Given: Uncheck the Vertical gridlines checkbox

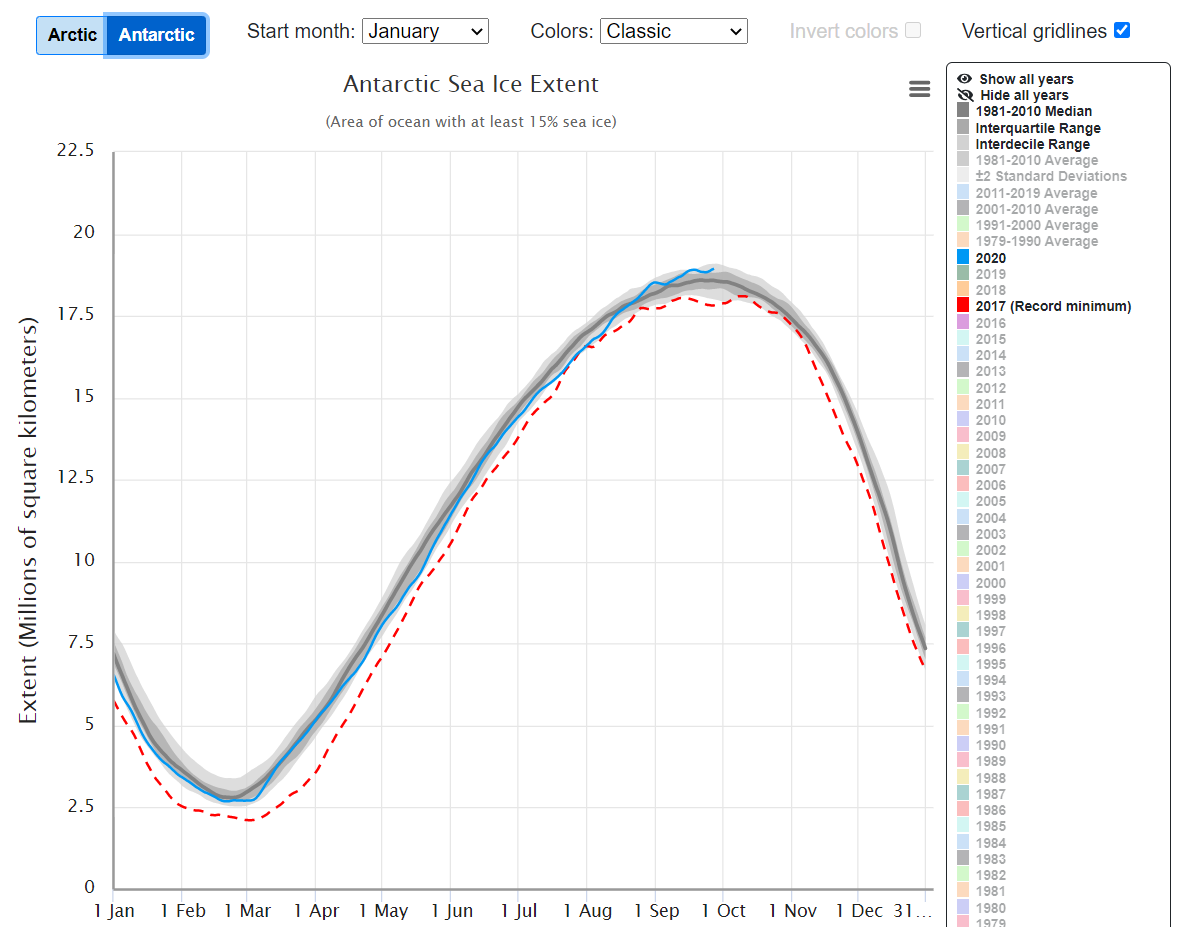Looking at the screenshot, I should tap(1122, 30).
